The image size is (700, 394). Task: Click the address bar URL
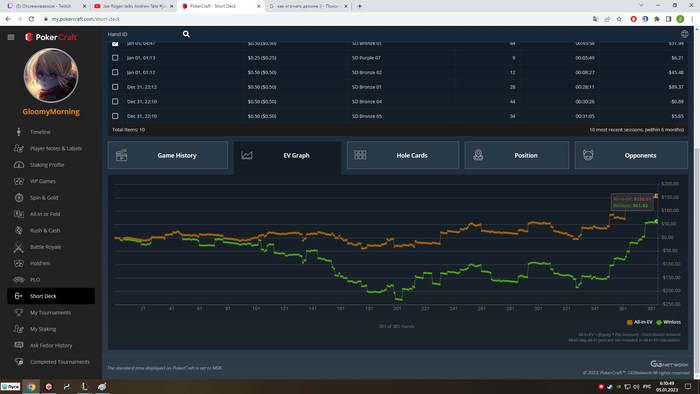click(85, 19)
